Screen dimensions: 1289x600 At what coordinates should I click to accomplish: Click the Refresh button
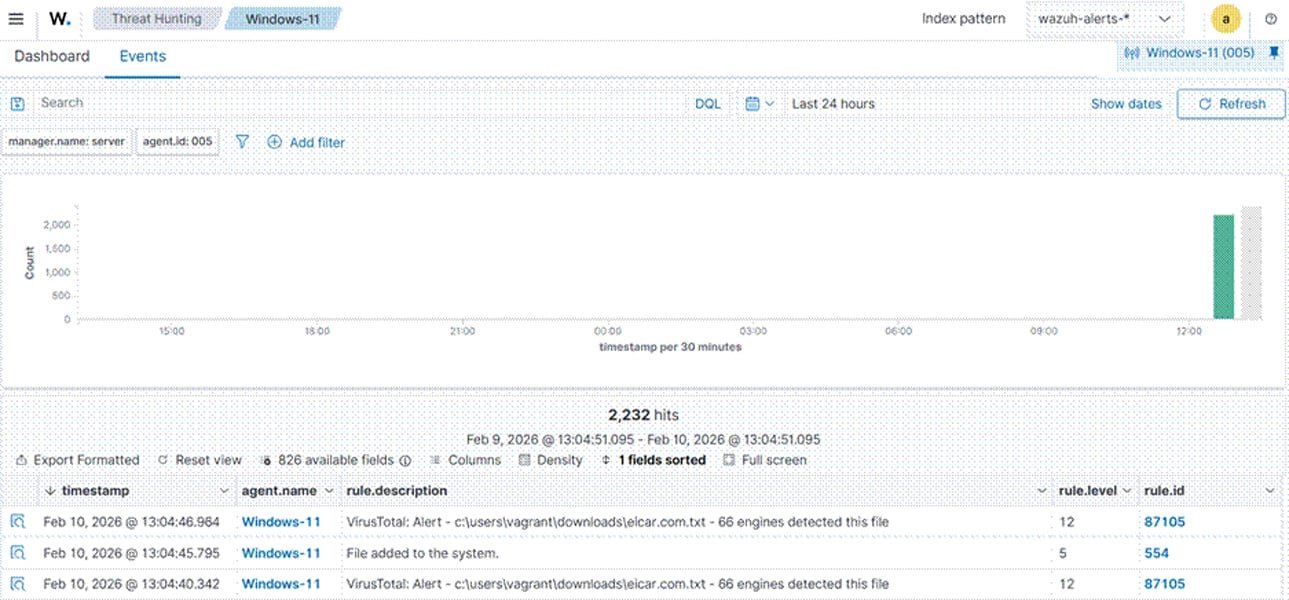click(x=1230, y=103)
